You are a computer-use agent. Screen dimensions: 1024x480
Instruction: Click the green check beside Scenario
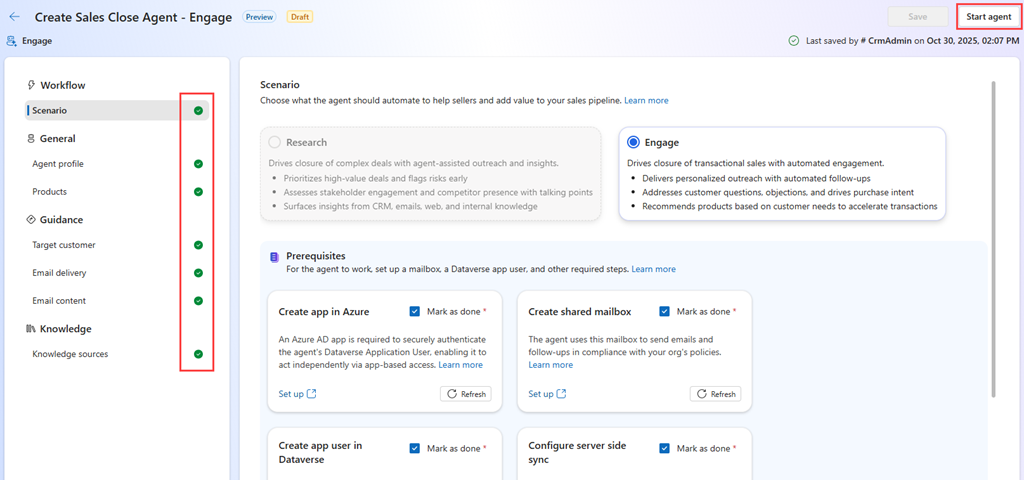pyautogui.click(x=199, y=110)
